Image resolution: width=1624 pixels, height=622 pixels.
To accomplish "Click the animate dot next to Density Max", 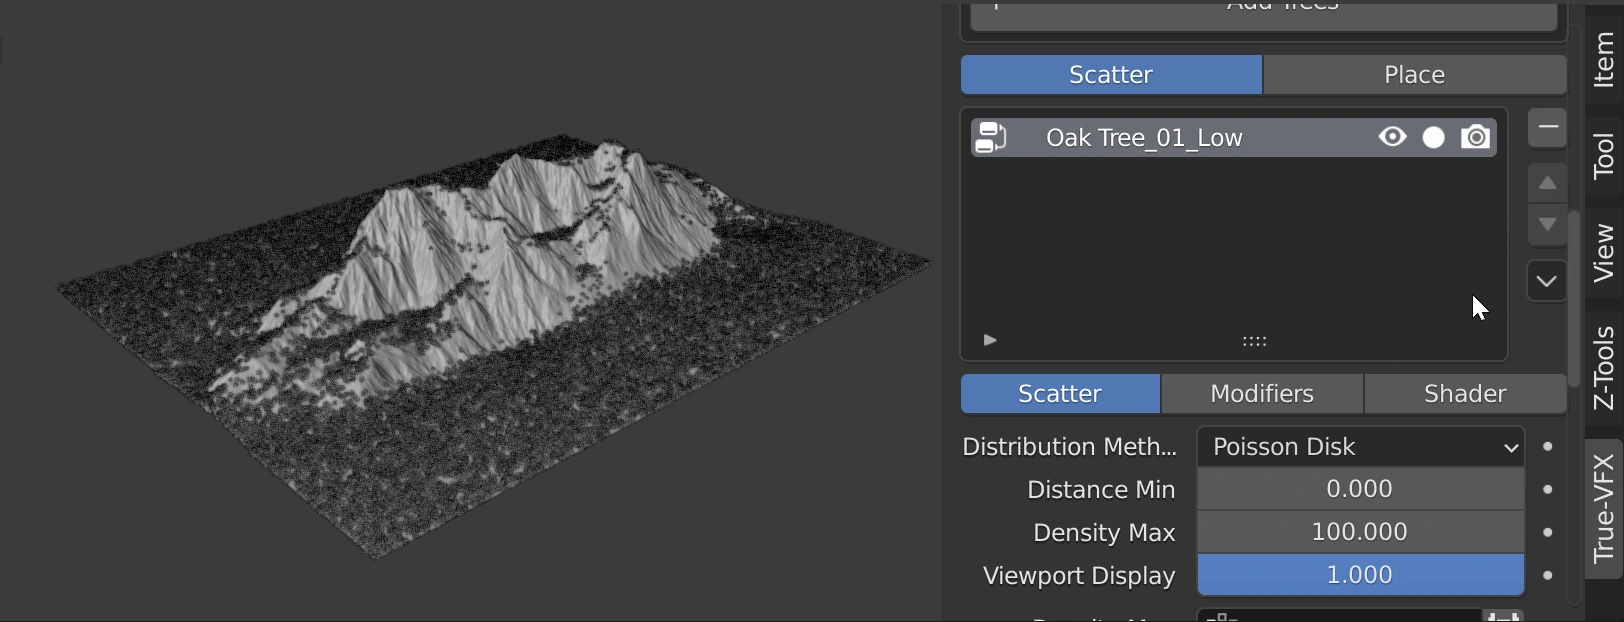I will [1548, 532].
